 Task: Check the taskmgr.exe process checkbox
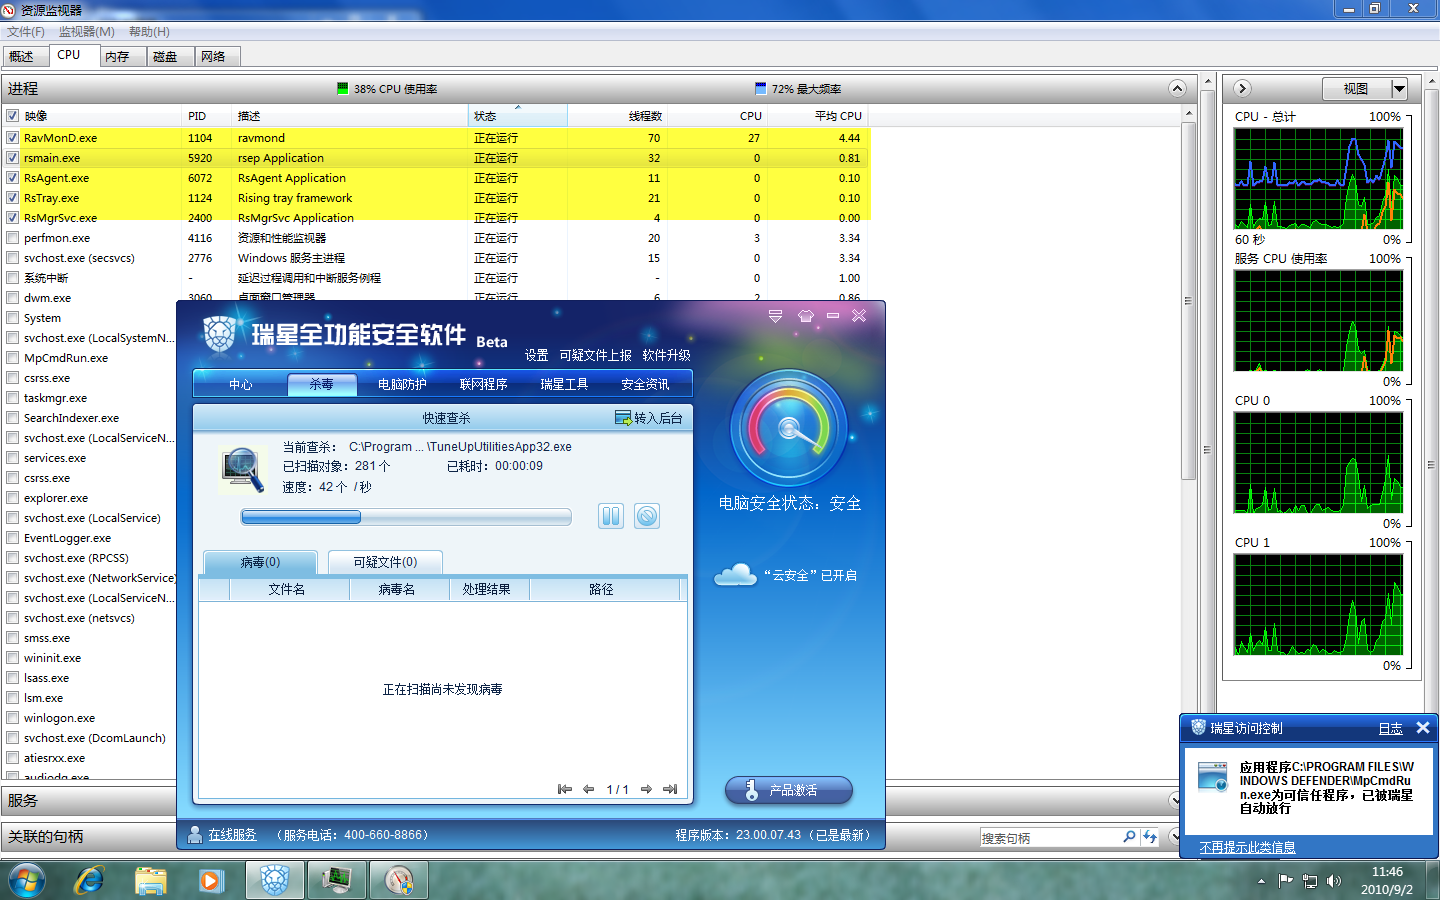[x=13, y=398]
